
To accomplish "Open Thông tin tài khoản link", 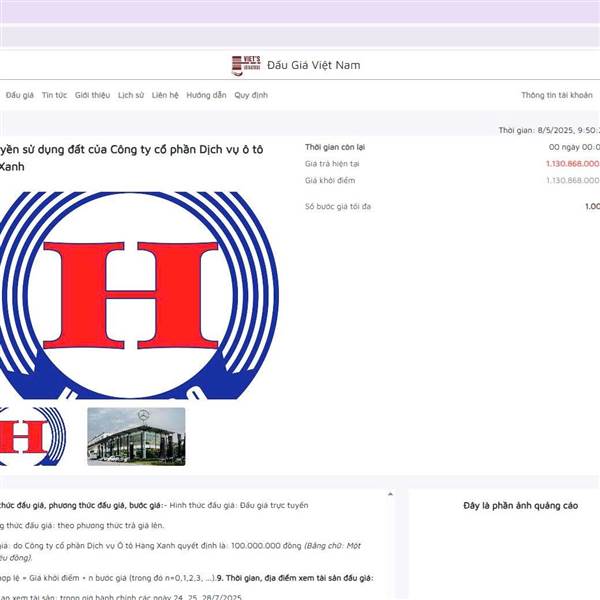I will click(557, 95).
